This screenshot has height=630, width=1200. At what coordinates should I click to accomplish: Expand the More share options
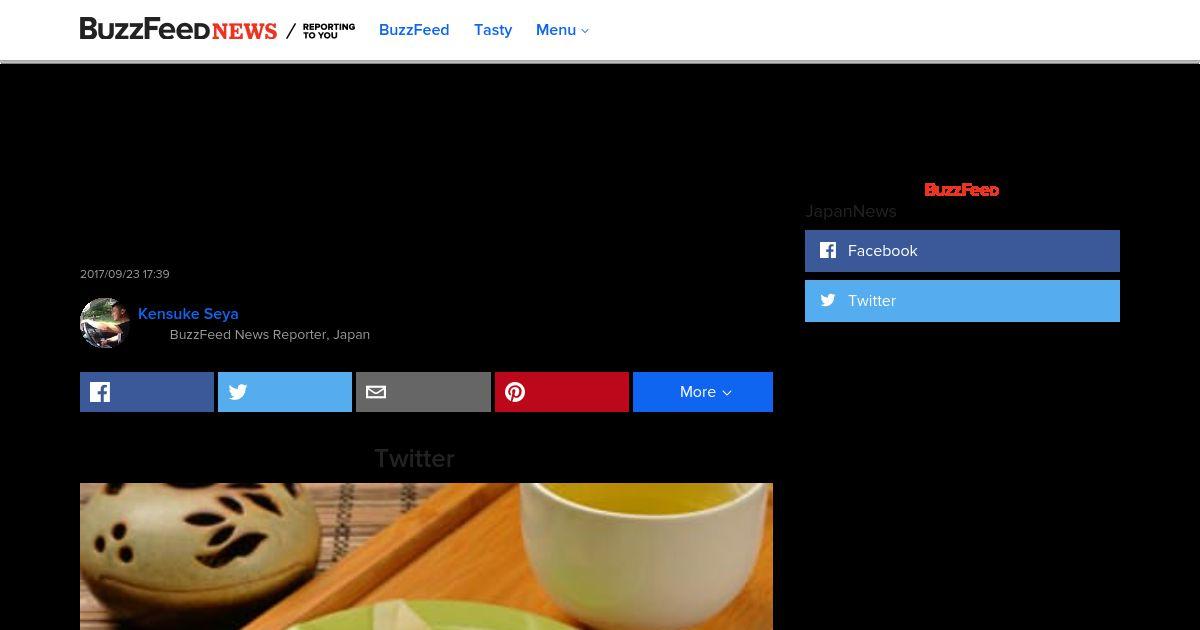(703, 392)
